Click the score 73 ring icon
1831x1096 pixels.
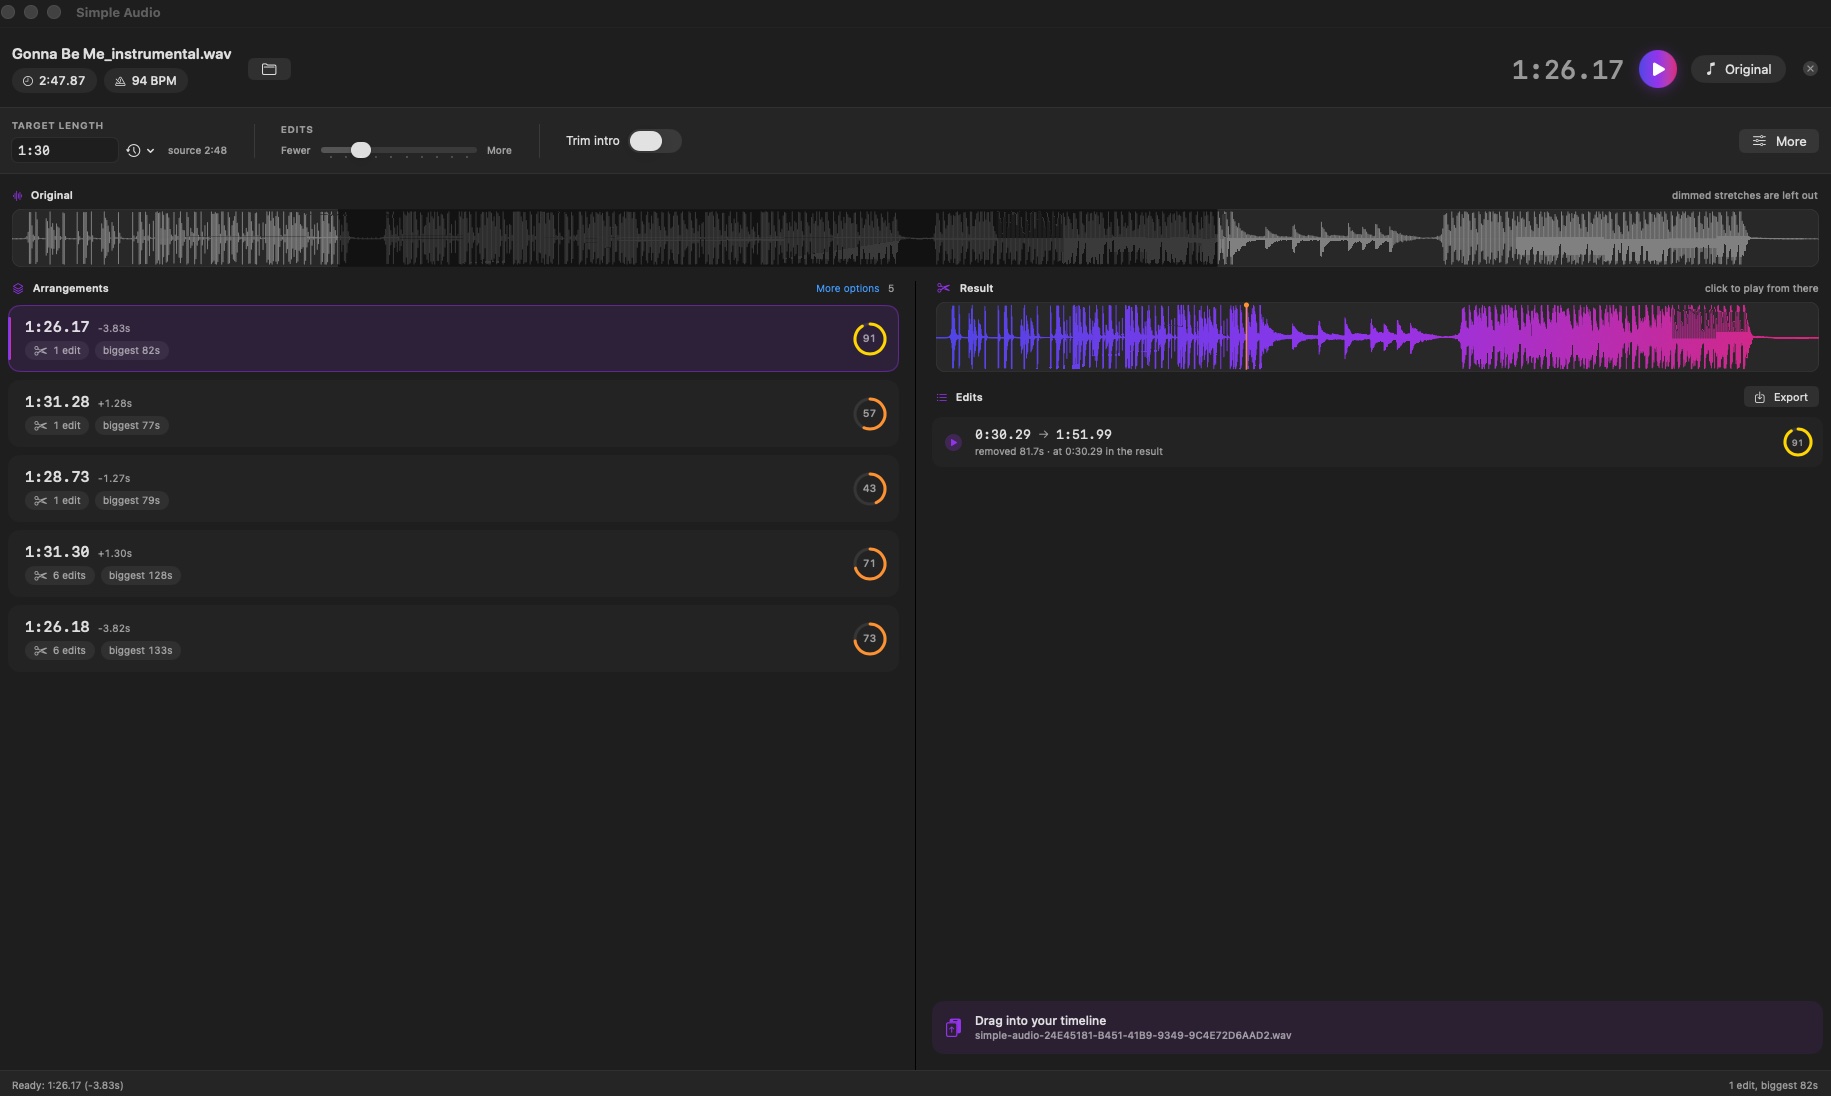[869, 638]
